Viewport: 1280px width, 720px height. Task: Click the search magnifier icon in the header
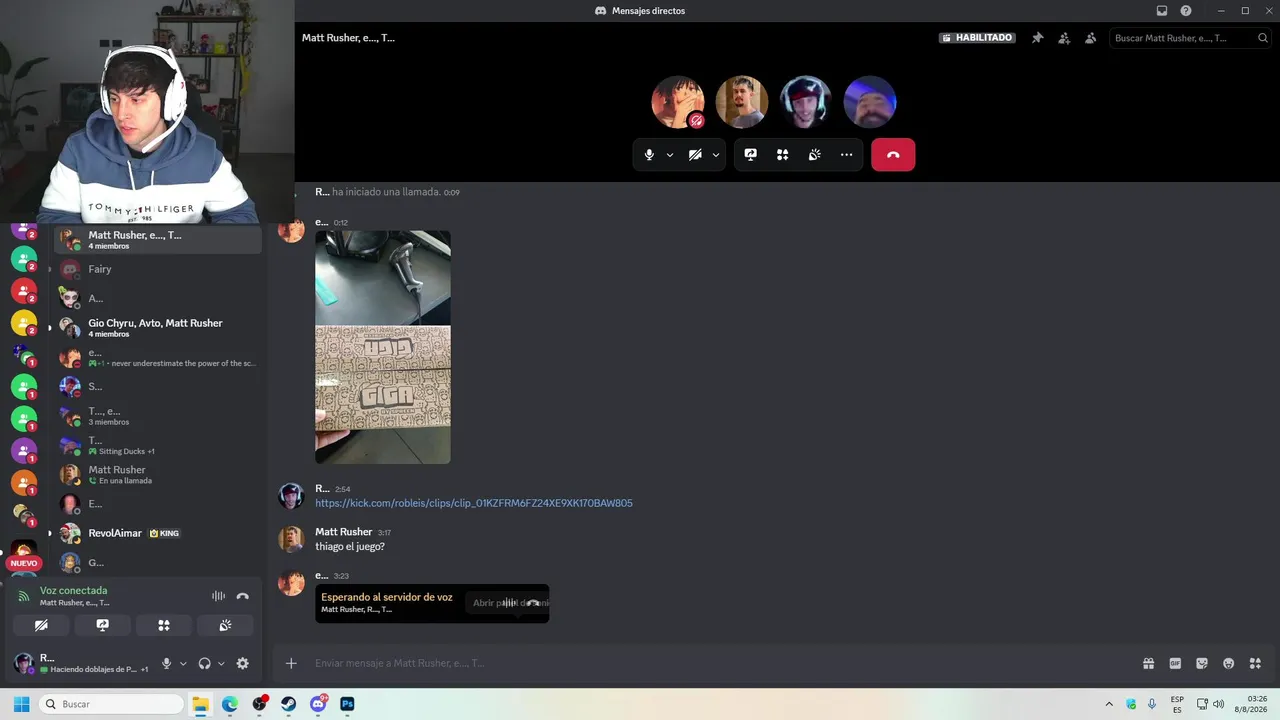(x=1263, y=38)
